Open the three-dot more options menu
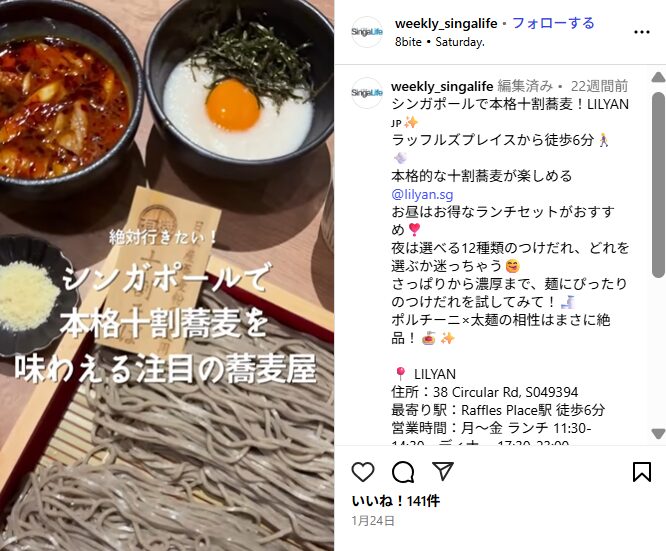Viewport: 666px width, 551px height. pyautogui.click(x=642, y=32)
